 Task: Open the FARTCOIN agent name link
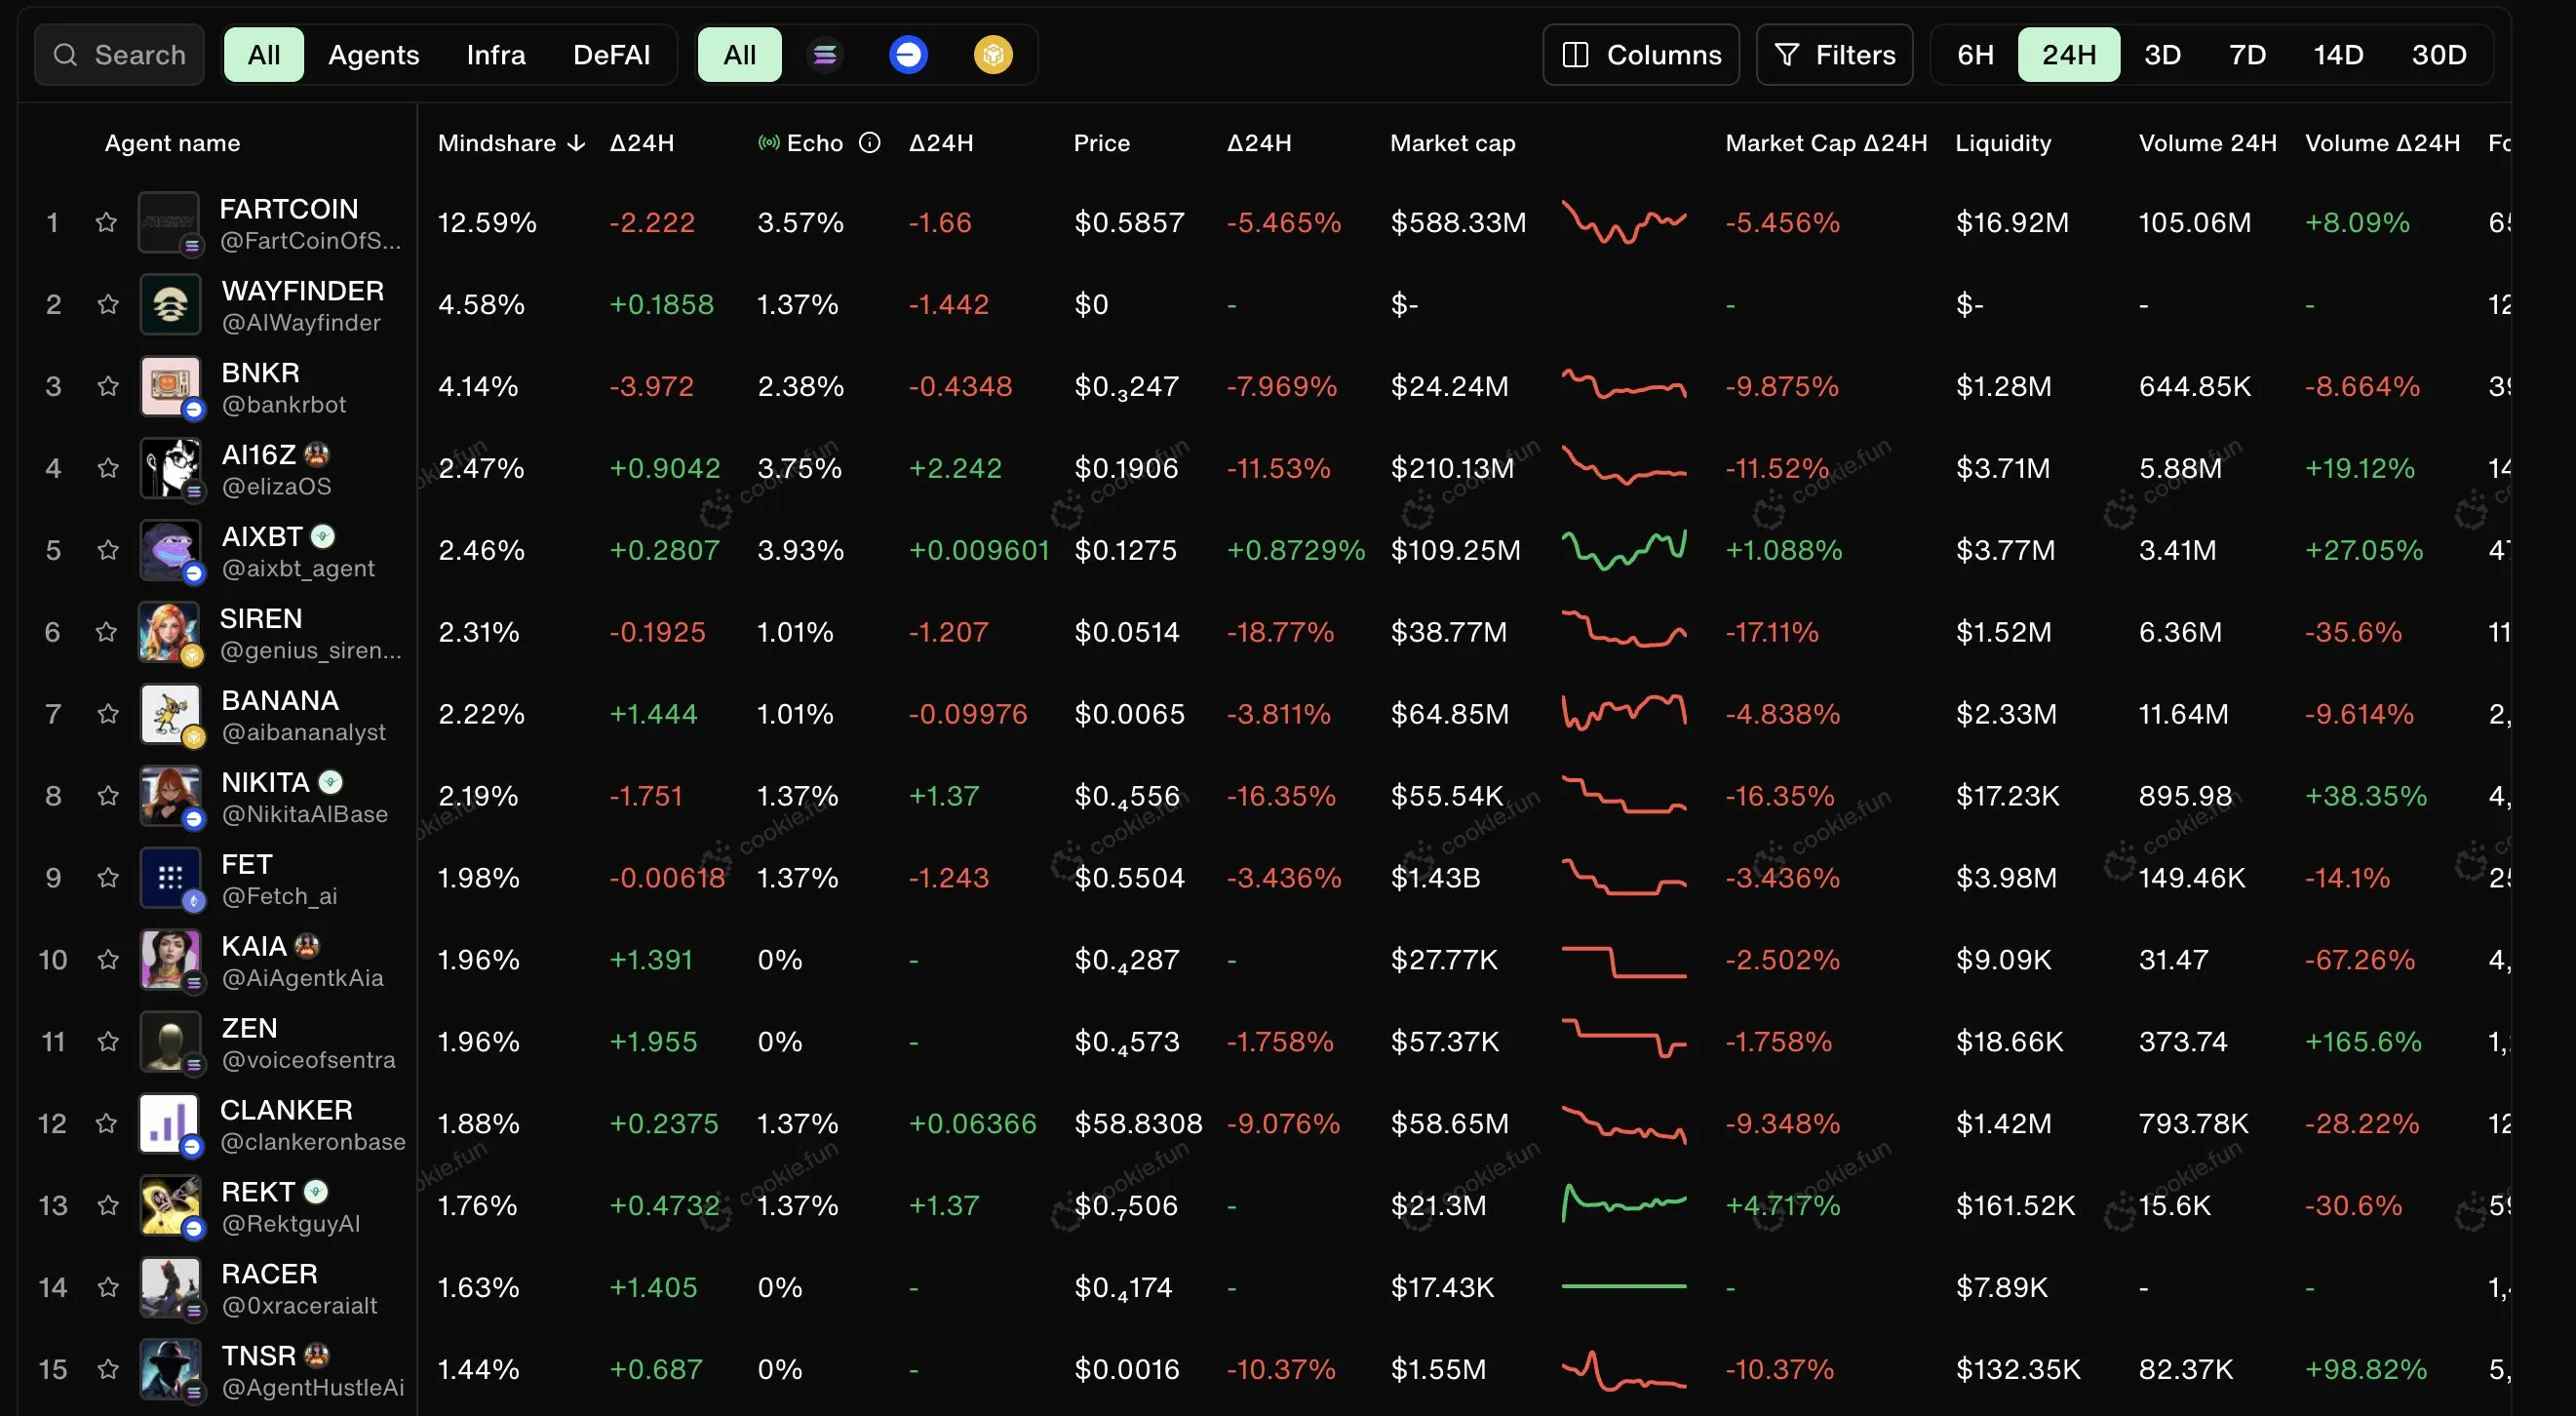click(x=289, y=209)
